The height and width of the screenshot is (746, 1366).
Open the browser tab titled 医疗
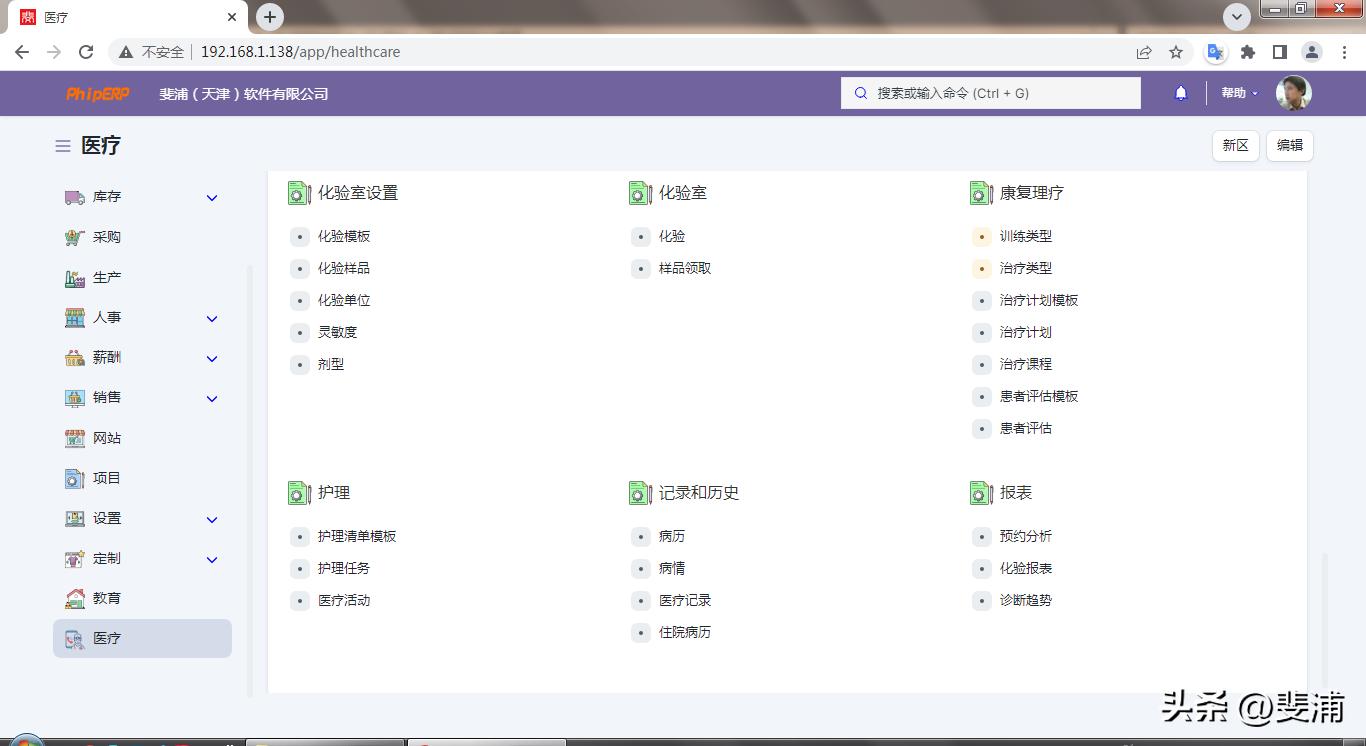pyautogui.click(x=130, y=17)
